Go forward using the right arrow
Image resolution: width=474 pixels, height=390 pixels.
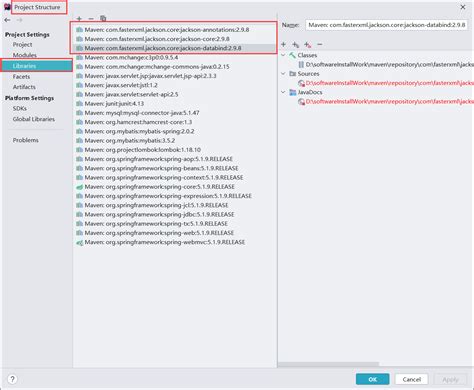(19, 20)
